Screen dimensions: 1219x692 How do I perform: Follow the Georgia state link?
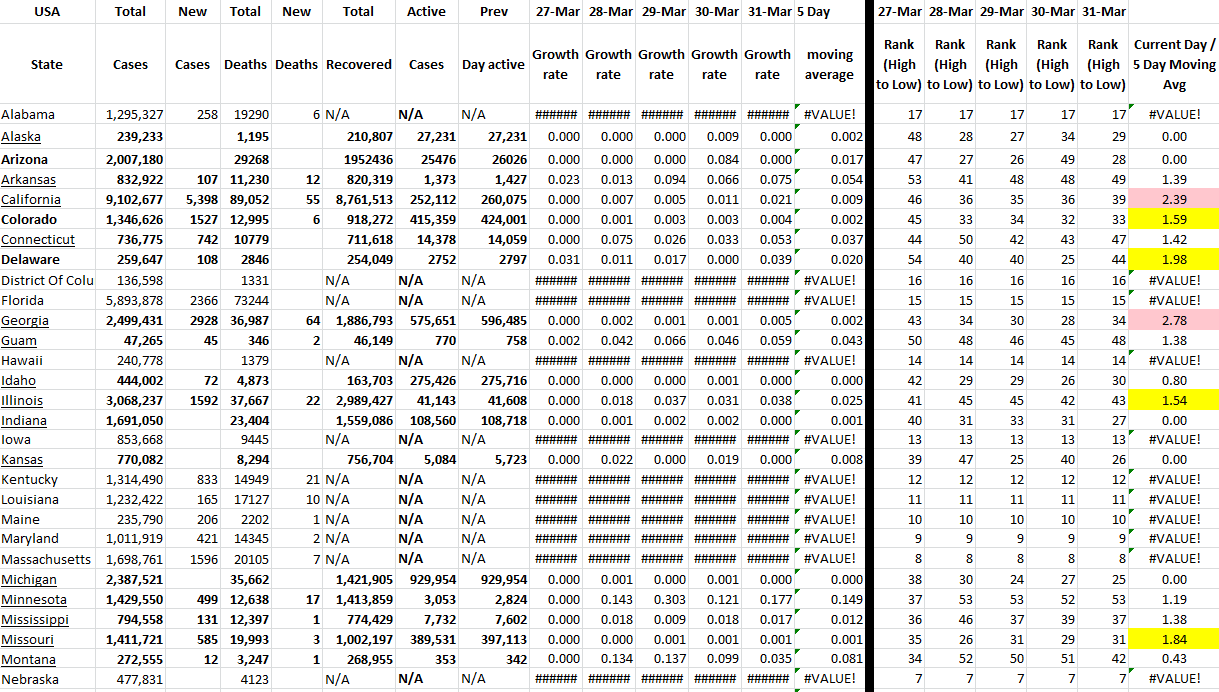point(25,320)
